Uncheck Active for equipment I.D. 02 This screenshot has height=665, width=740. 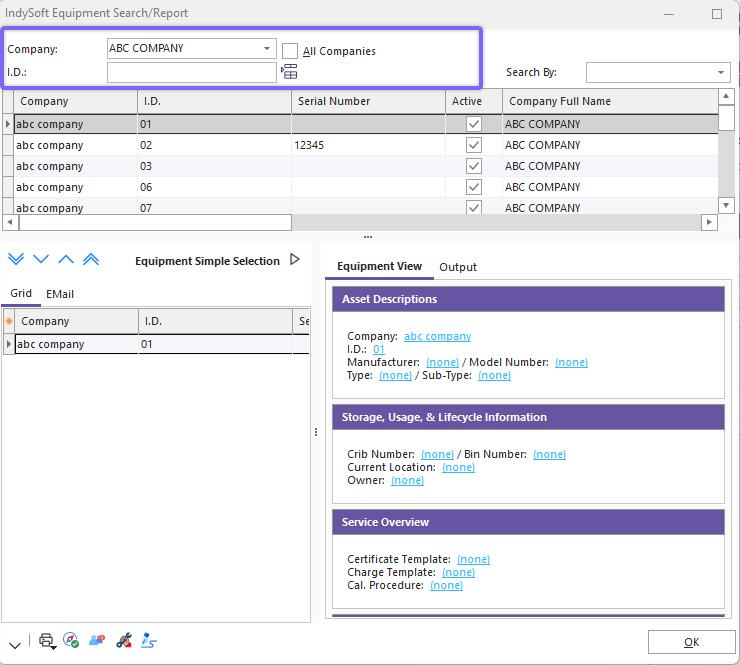tap(474, 145)
